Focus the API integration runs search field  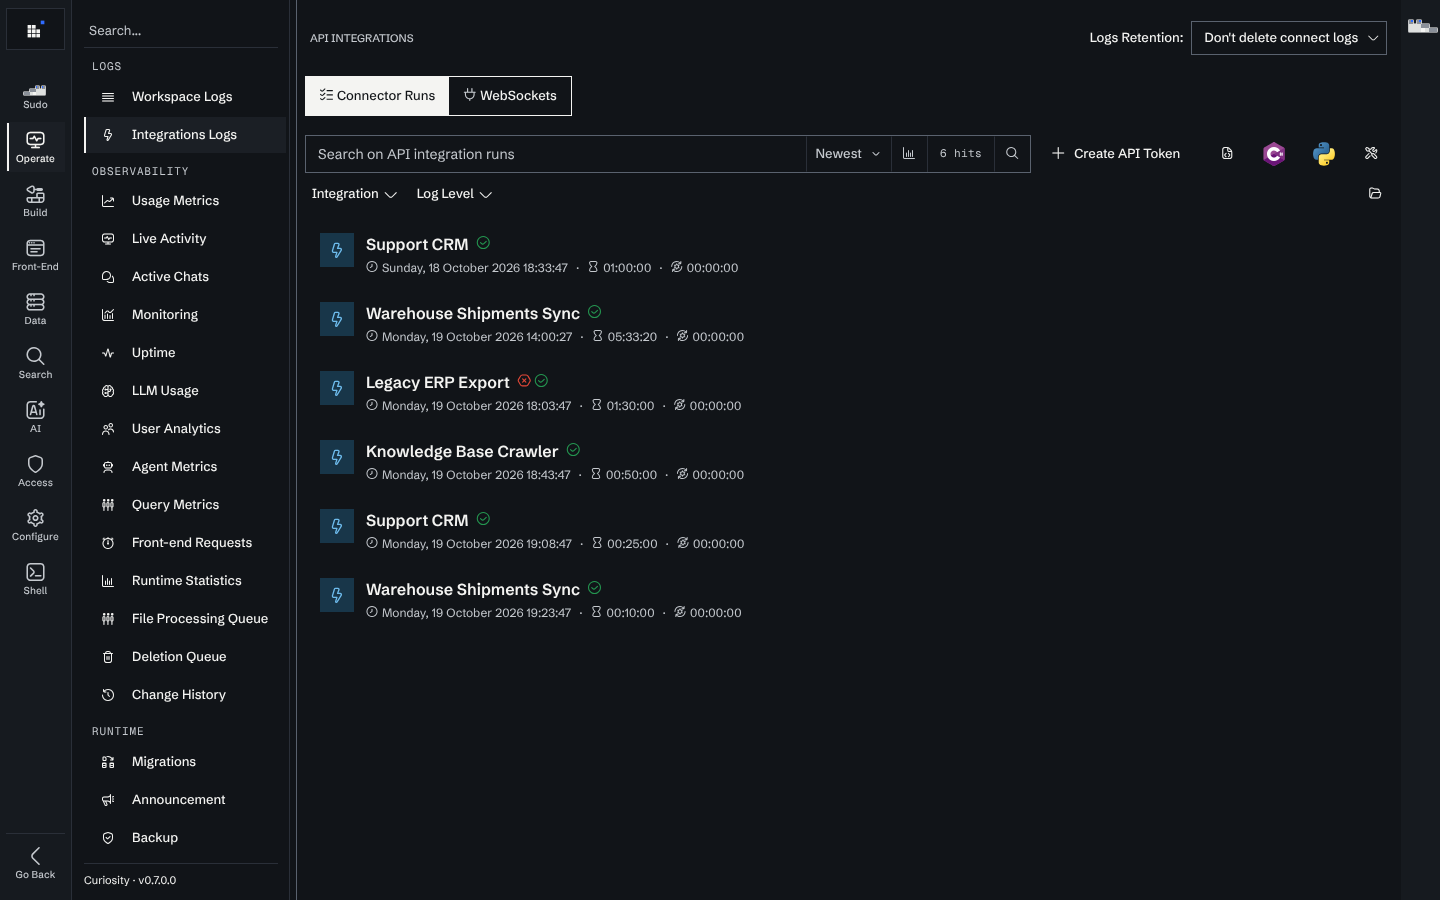[556, 154]
